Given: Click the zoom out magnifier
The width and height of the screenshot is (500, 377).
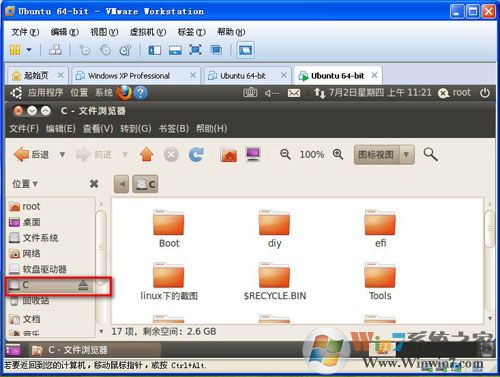Looking at the screenshot, I should click(285, 154).
